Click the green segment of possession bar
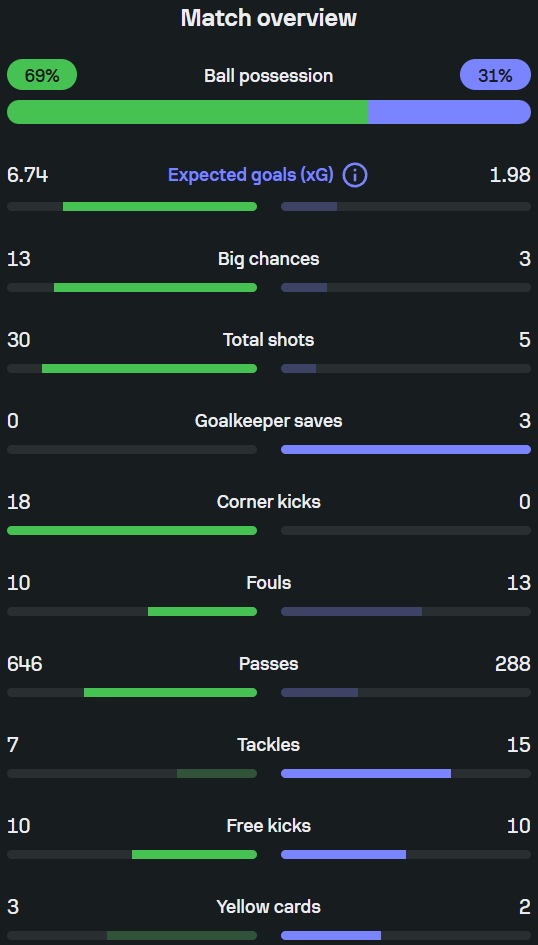This screenshot has height=945, width=538. point(187,112)
